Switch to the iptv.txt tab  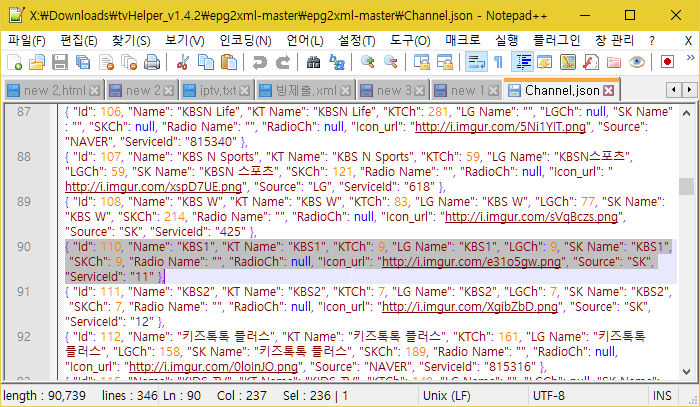coord(217,91)
